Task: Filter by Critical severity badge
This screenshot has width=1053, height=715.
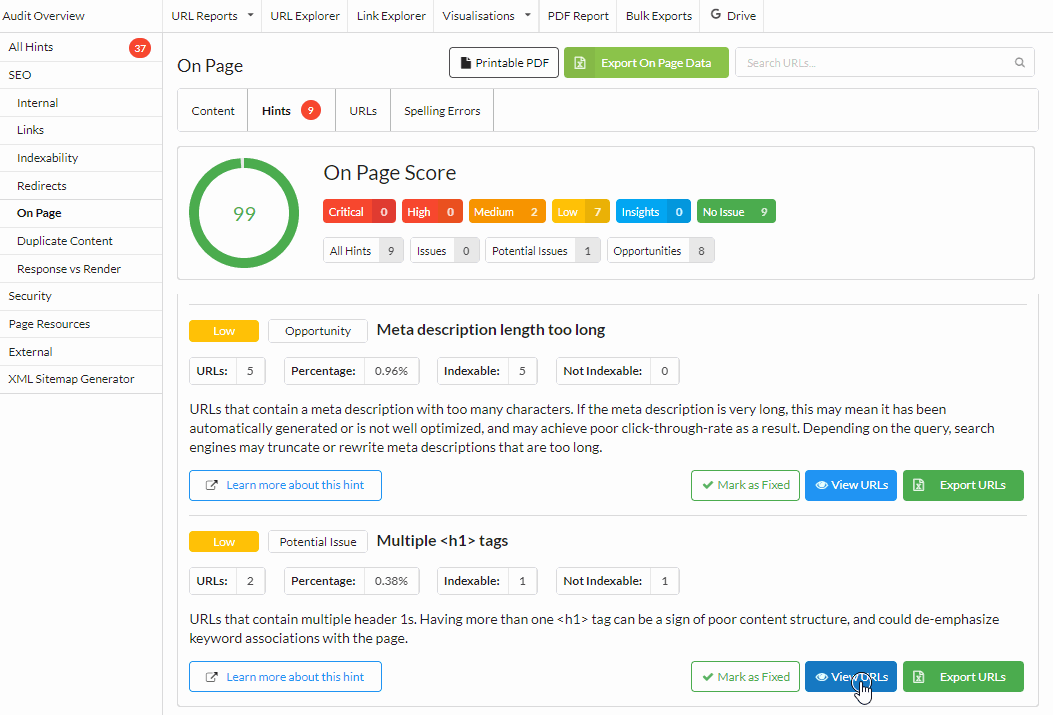Action: pyautogui.click(x=359, y=211)
